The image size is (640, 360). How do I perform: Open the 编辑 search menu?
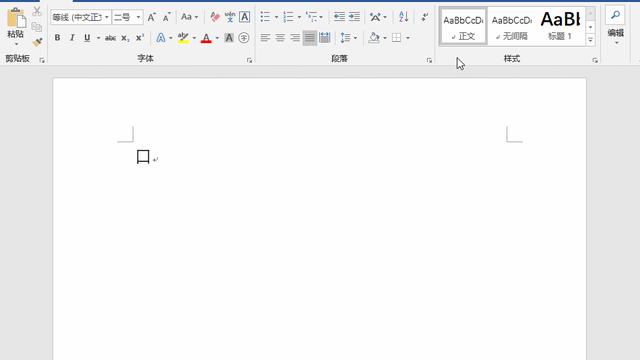tap(616, 26)
